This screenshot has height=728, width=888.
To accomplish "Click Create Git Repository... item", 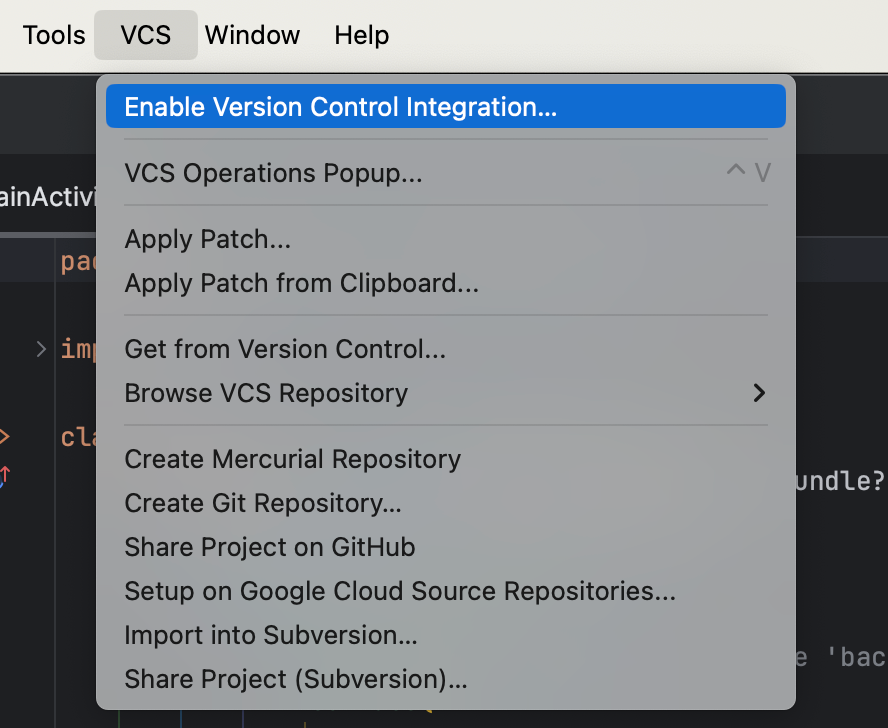I will click(x=263, y=503).
